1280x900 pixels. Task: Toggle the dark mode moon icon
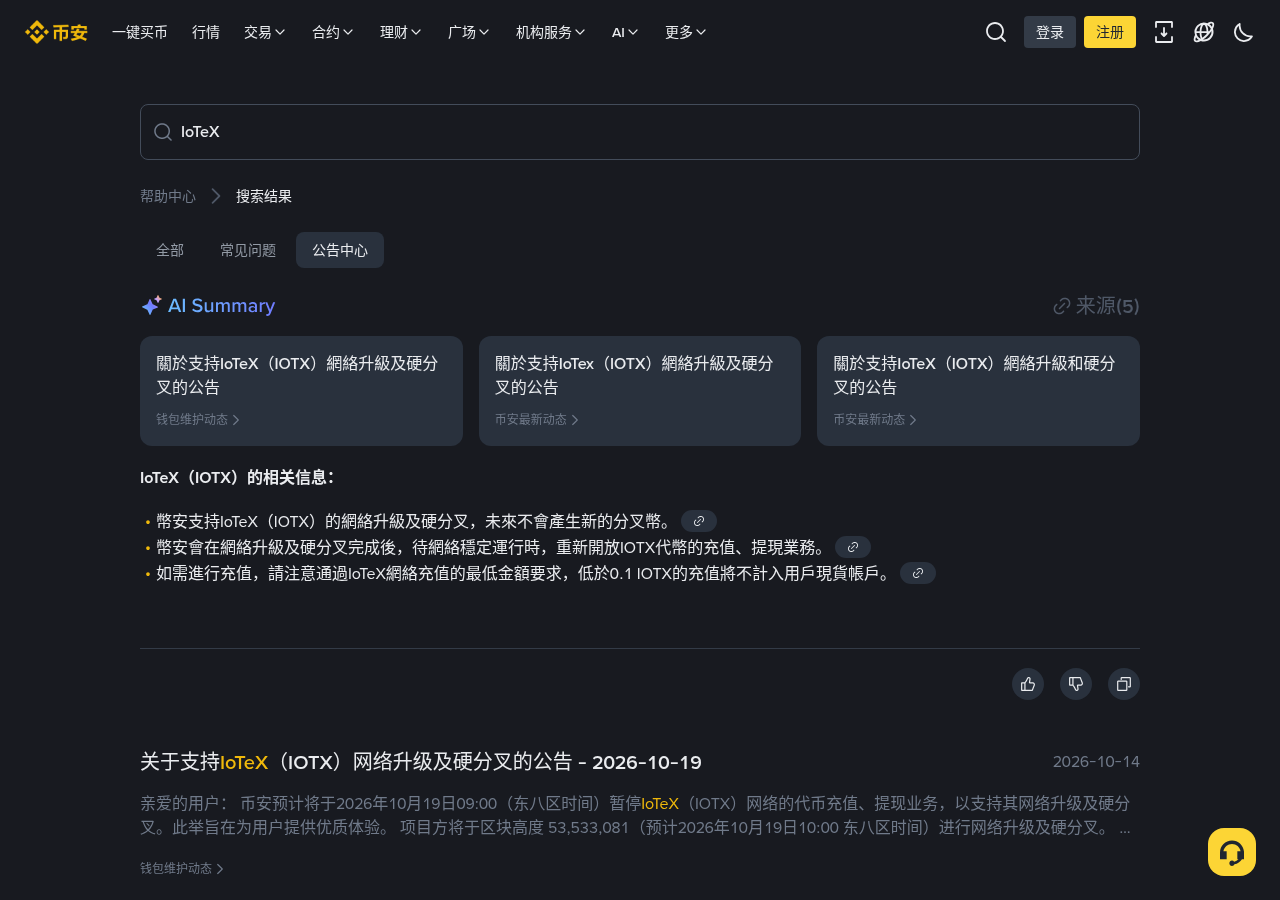pos(1244,32)
